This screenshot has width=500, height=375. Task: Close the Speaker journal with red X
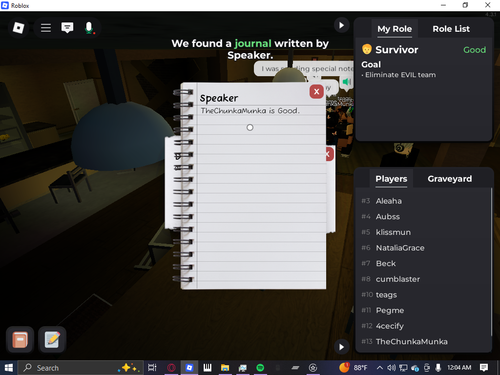tap(317, 92)
